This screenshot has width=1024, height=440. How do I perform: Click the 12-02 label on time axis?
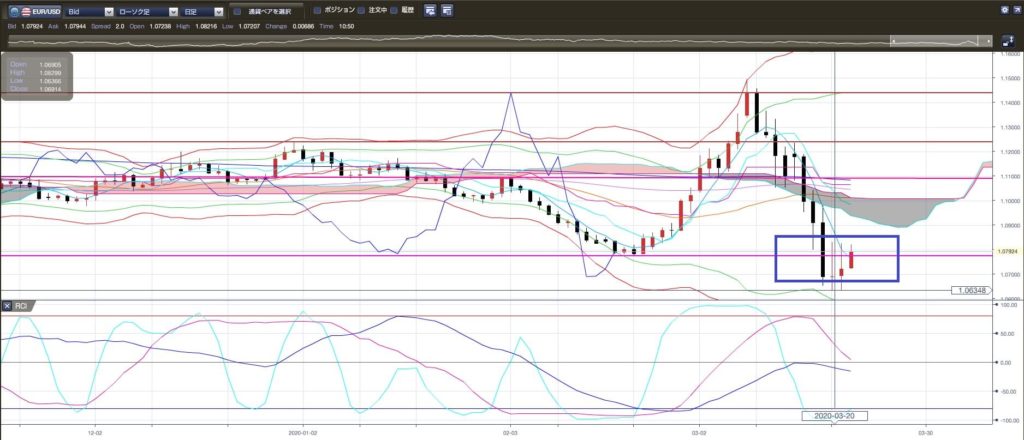95,432
